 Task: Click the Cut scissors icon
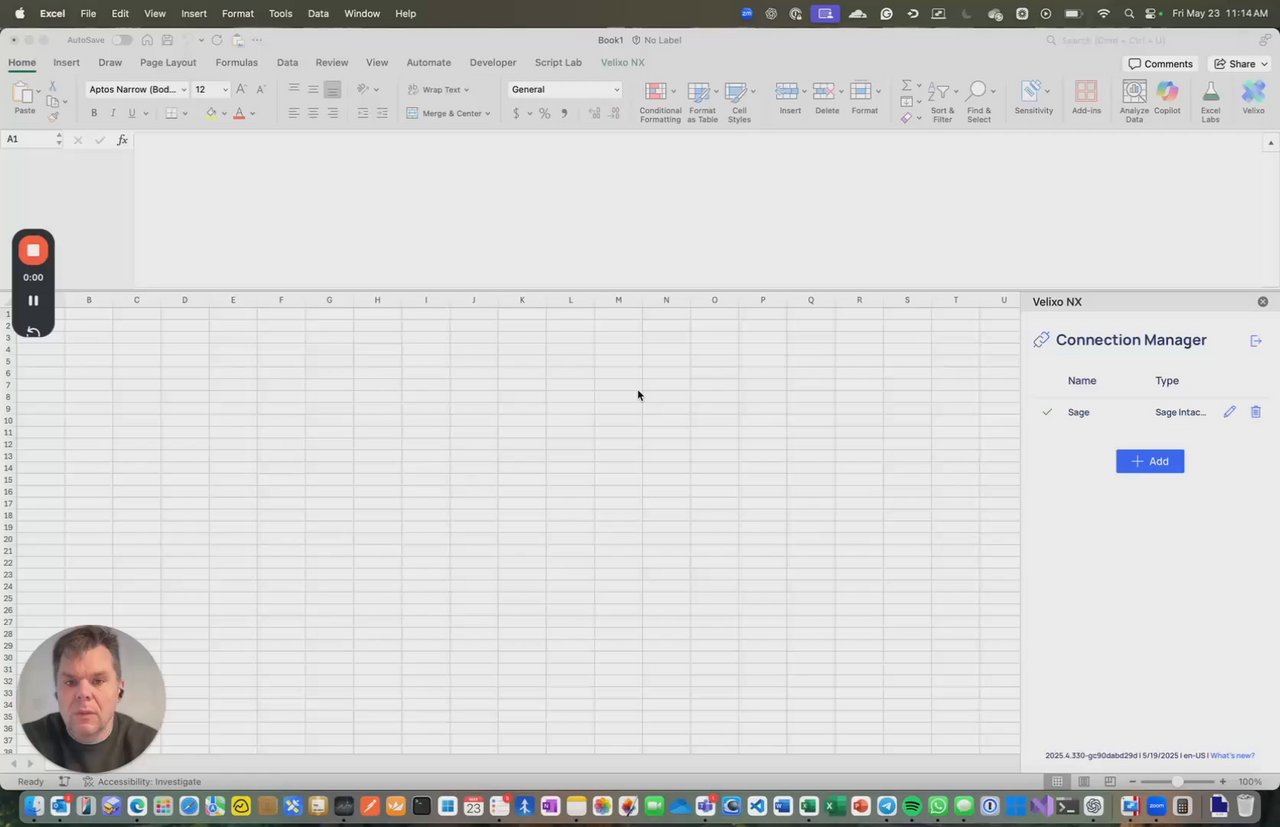[x=52, y=88]
